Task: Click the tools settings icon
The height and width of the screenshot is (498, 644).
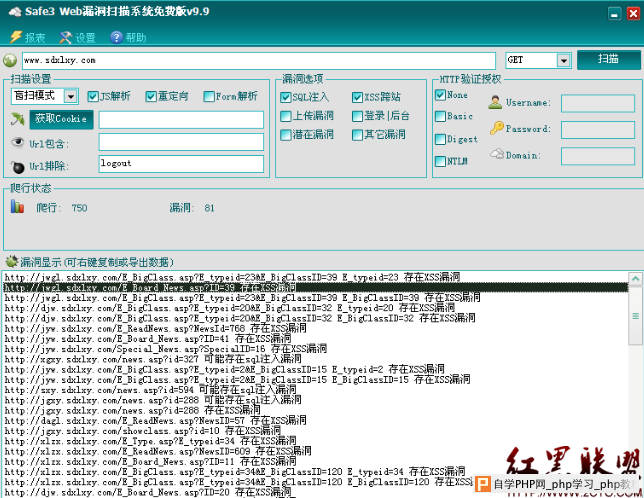Action: [65, 37]
